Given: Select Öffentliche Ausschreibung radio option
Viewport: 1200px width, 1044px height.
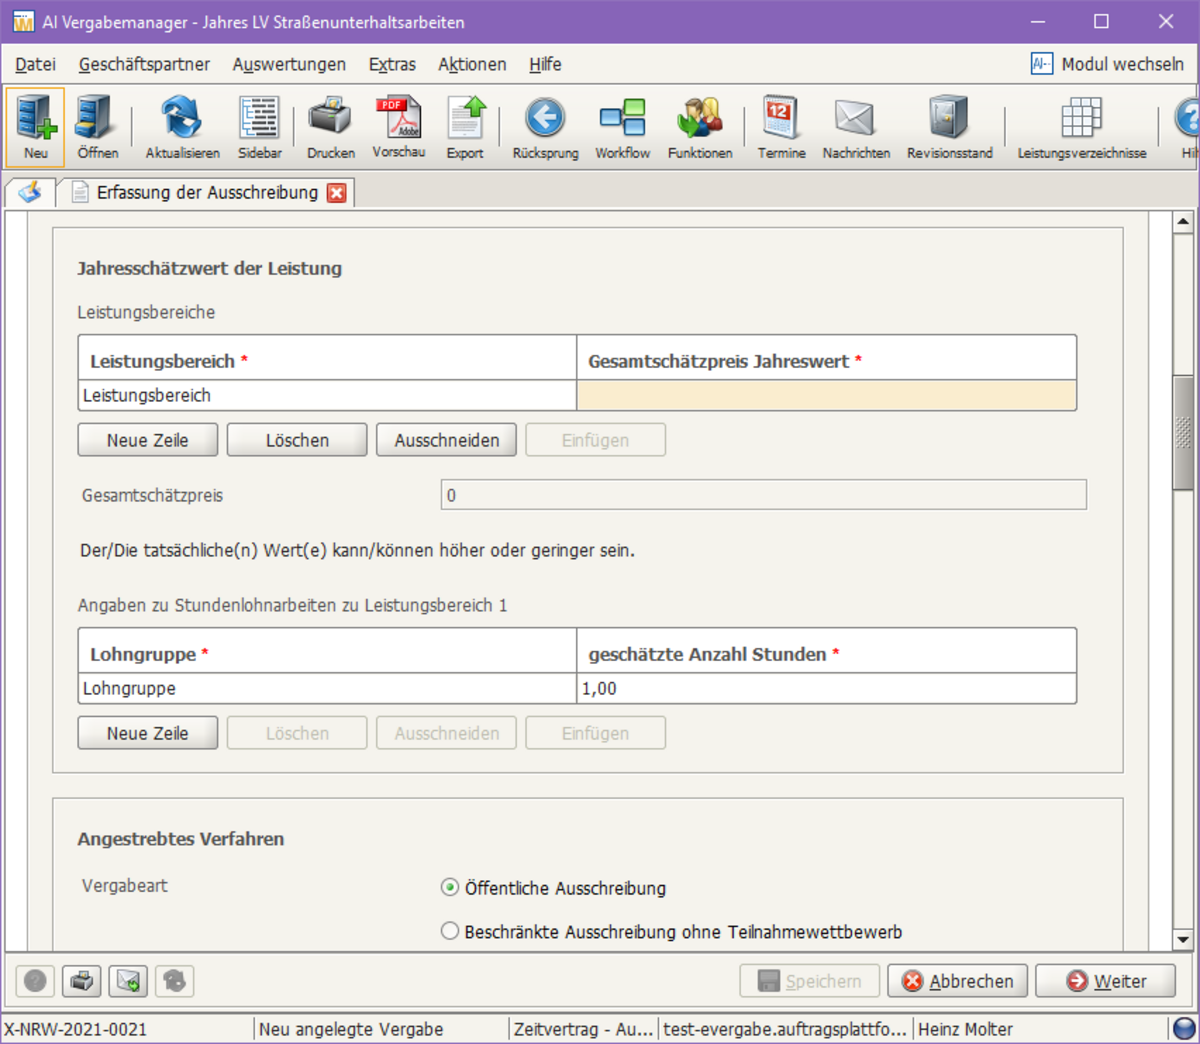Looking at the screenshot, I should pos(450,888).
